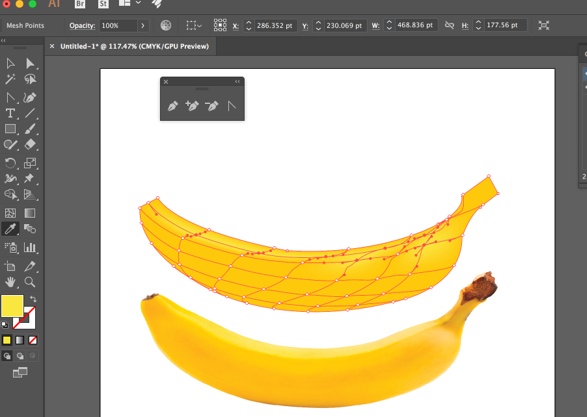Choose the Magic Wand tool
The image size is (587, 417).
pyautogui.click(x=10, y=79)
